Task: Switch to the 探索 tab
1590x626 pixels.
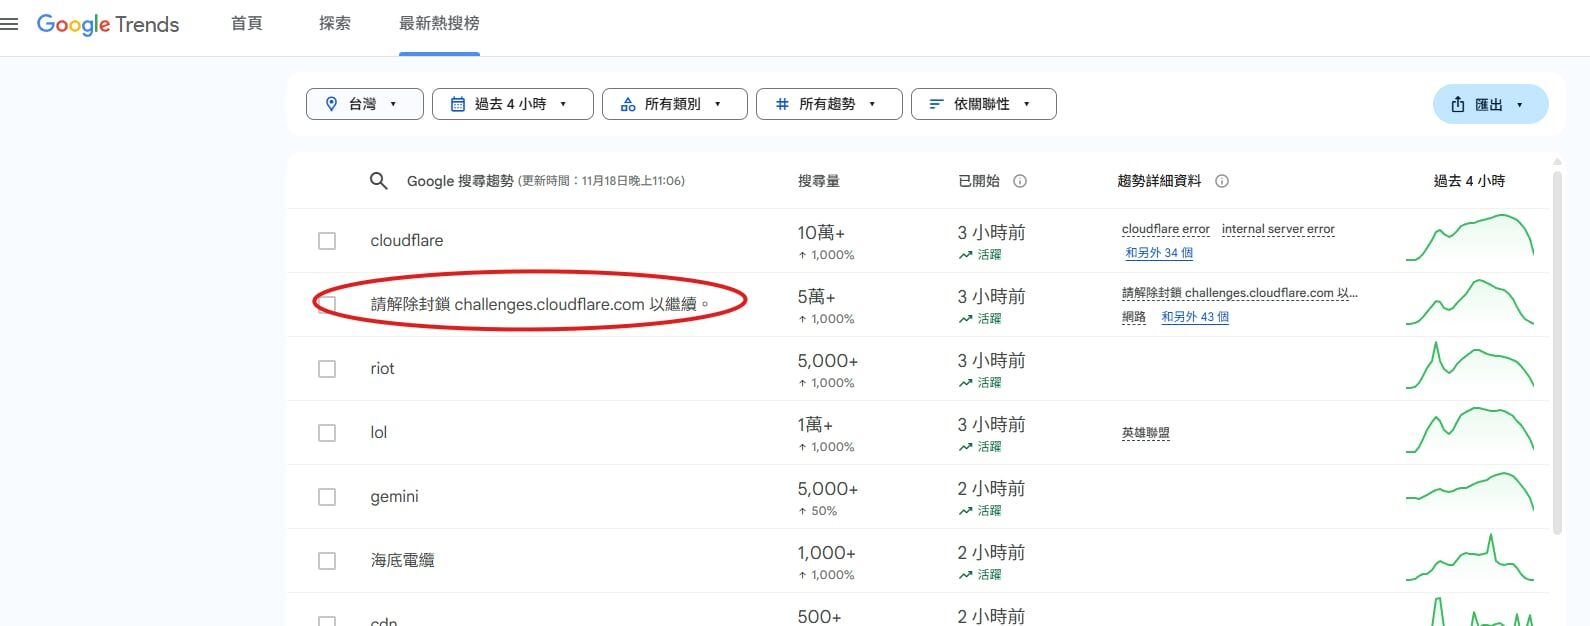Action: coord(335,23)
